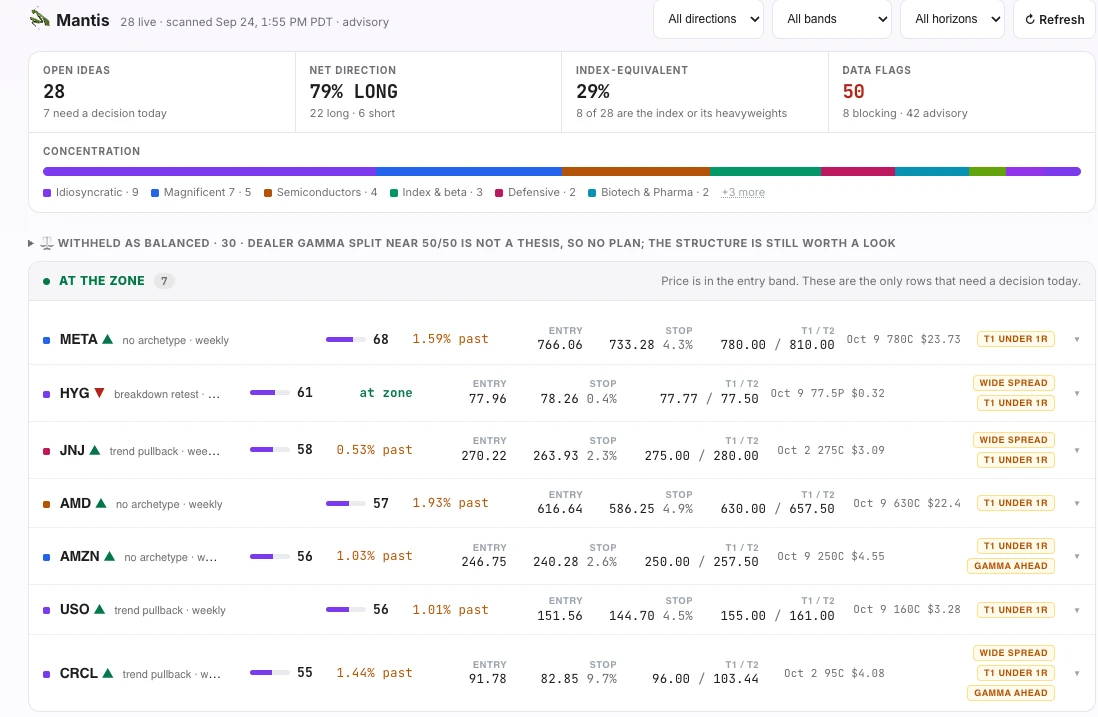Expand the JNJ row details arrow
This screenshot has height=717, width=1098.
(1077, 450)
